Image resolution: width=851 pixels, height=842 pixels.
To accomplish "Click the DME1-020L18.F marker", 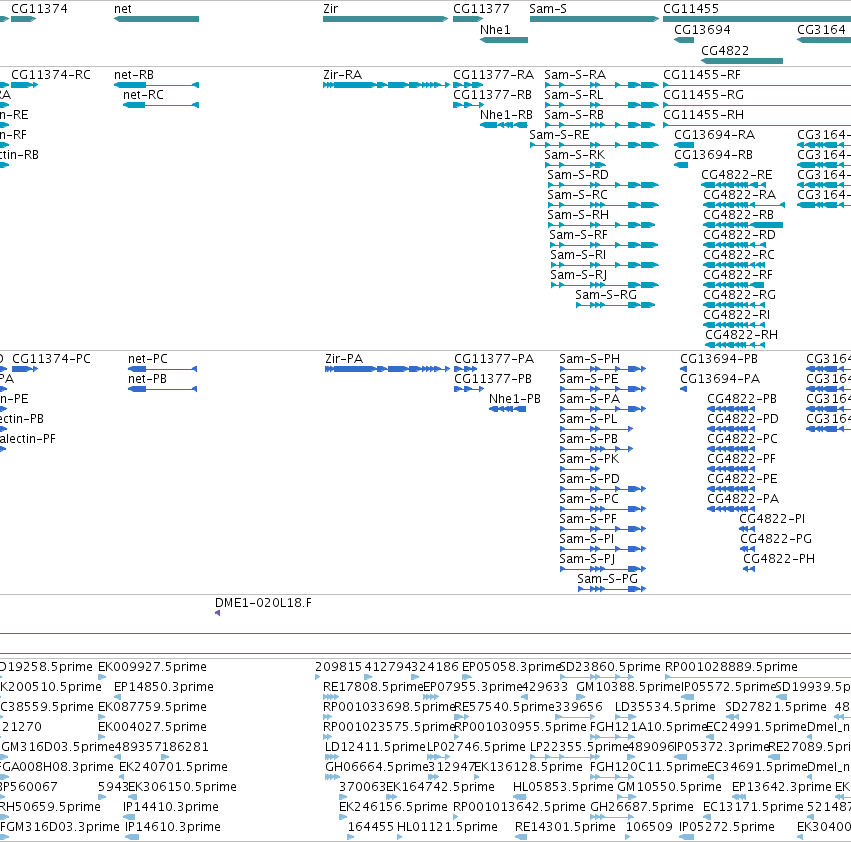I will (x=218, y=613).
